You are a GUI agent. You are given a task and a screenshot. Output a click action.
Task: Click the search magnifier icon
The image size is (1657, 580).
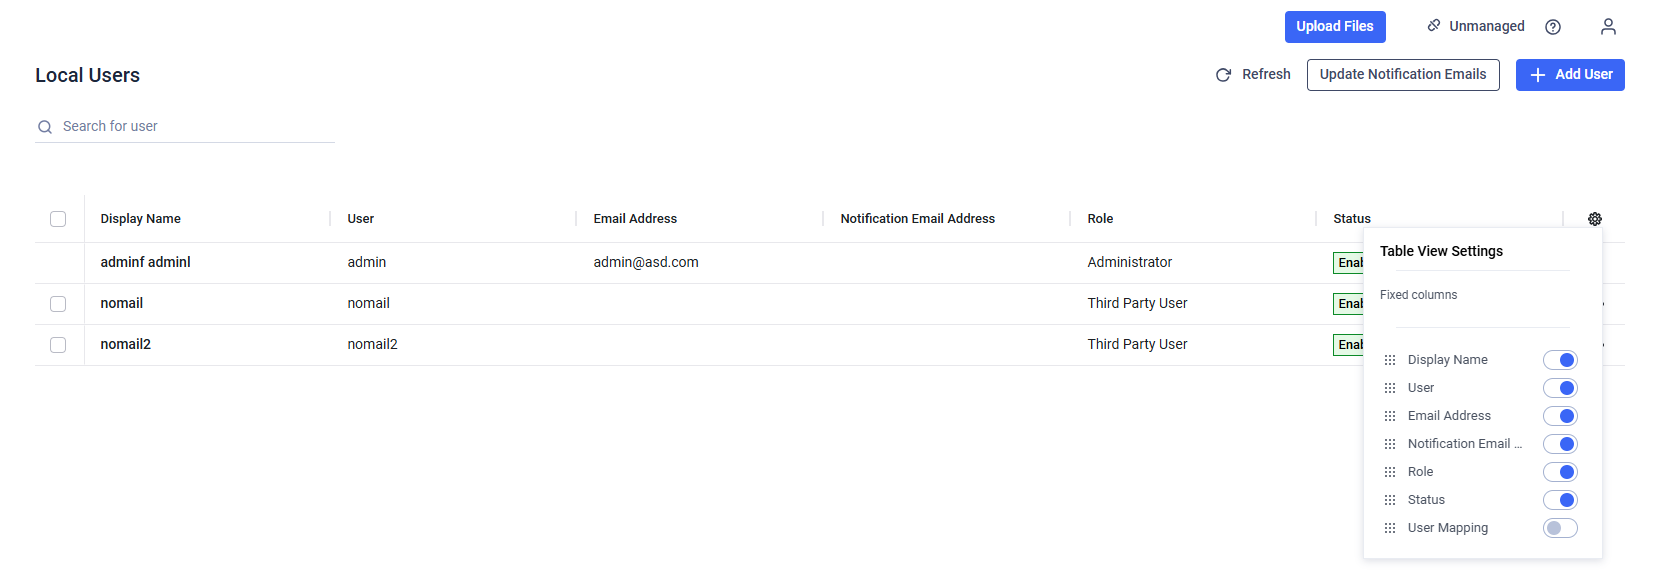[x=44, y=127]
